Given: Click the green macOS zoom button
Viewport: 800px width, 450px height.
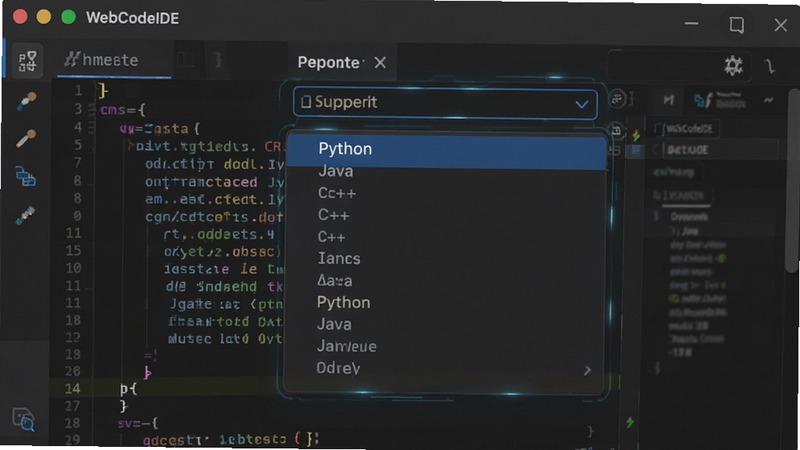Looking at the screenshot, I should coord(68,17).
